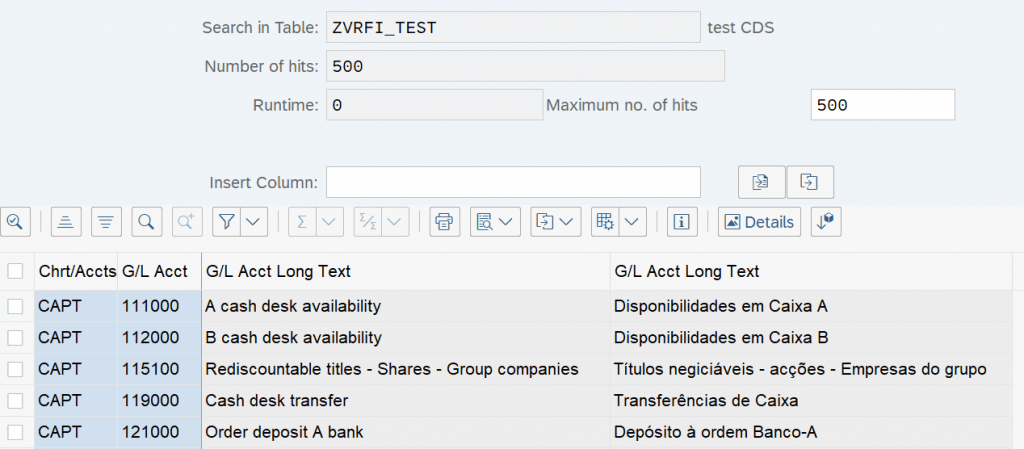Open the Find search icon
This screenshot has height=449, width=1024.
click(x=147, y=222)
